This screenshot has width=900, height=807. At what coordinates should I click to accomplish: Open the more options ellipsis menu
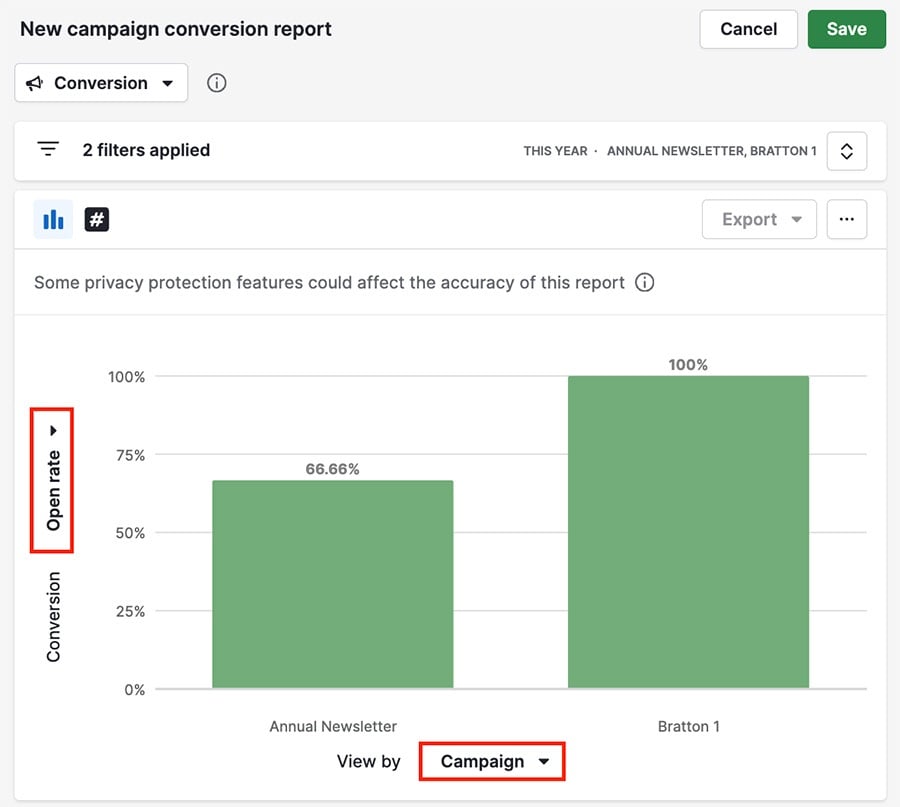click(846, 219)
